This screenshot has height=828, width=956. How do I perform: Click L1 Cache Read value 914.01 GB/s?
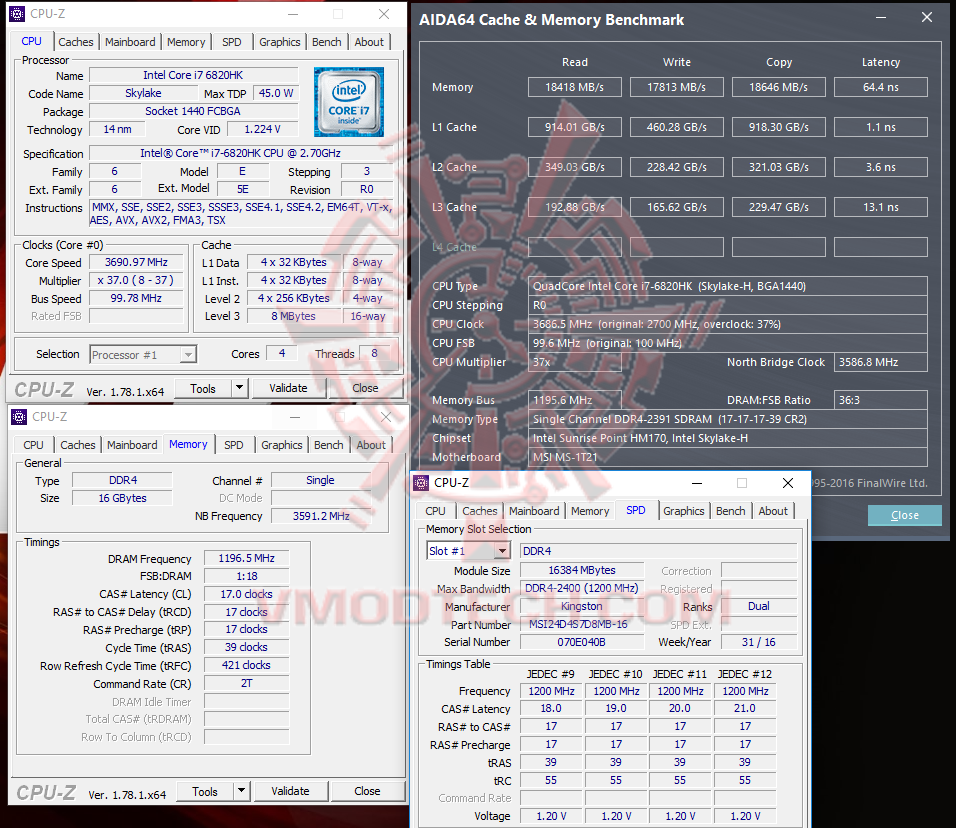tap(574, 127)
